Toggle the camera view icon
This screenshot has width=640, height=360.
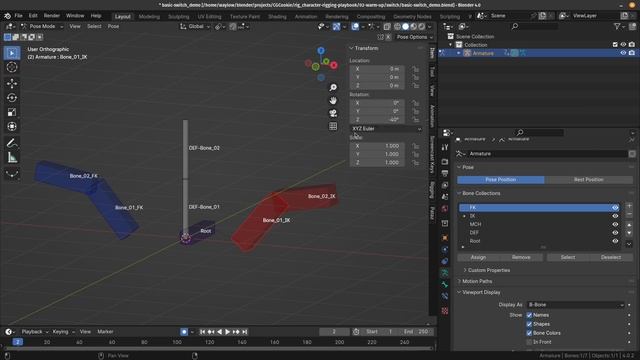(x=333, y=113)
